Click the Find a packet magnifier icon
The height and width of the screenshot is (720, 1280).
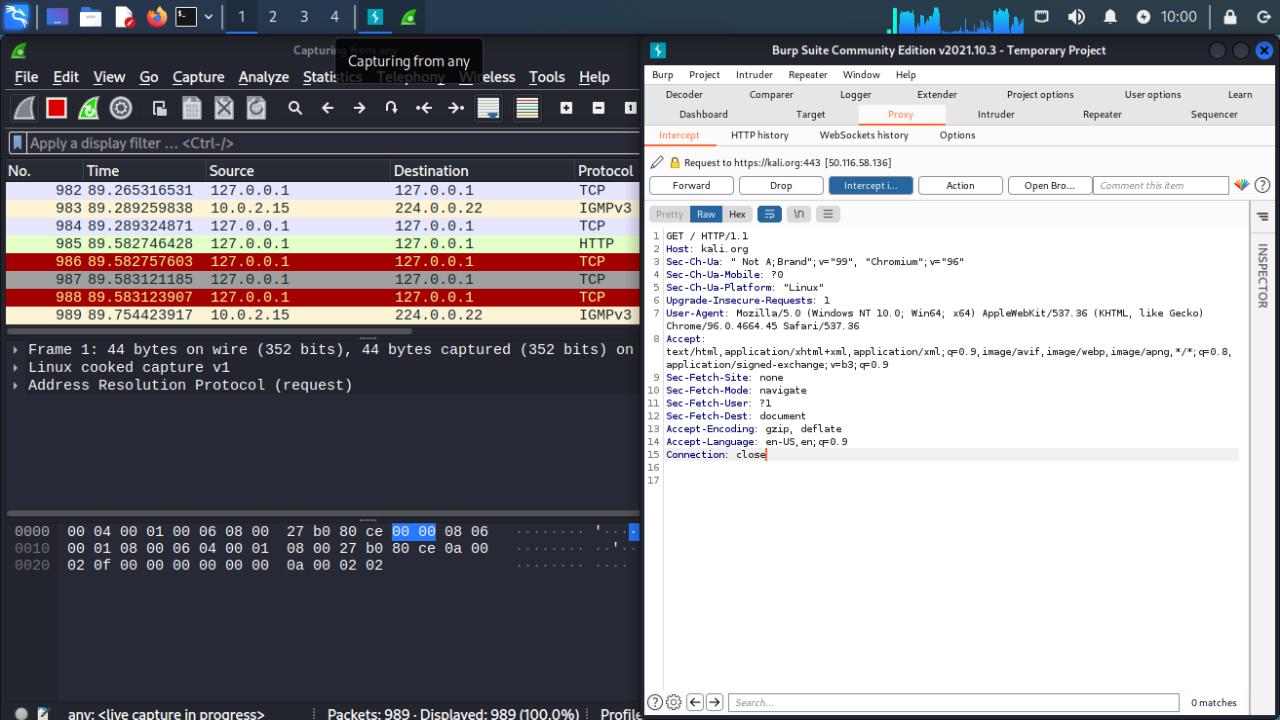[295, 108]
